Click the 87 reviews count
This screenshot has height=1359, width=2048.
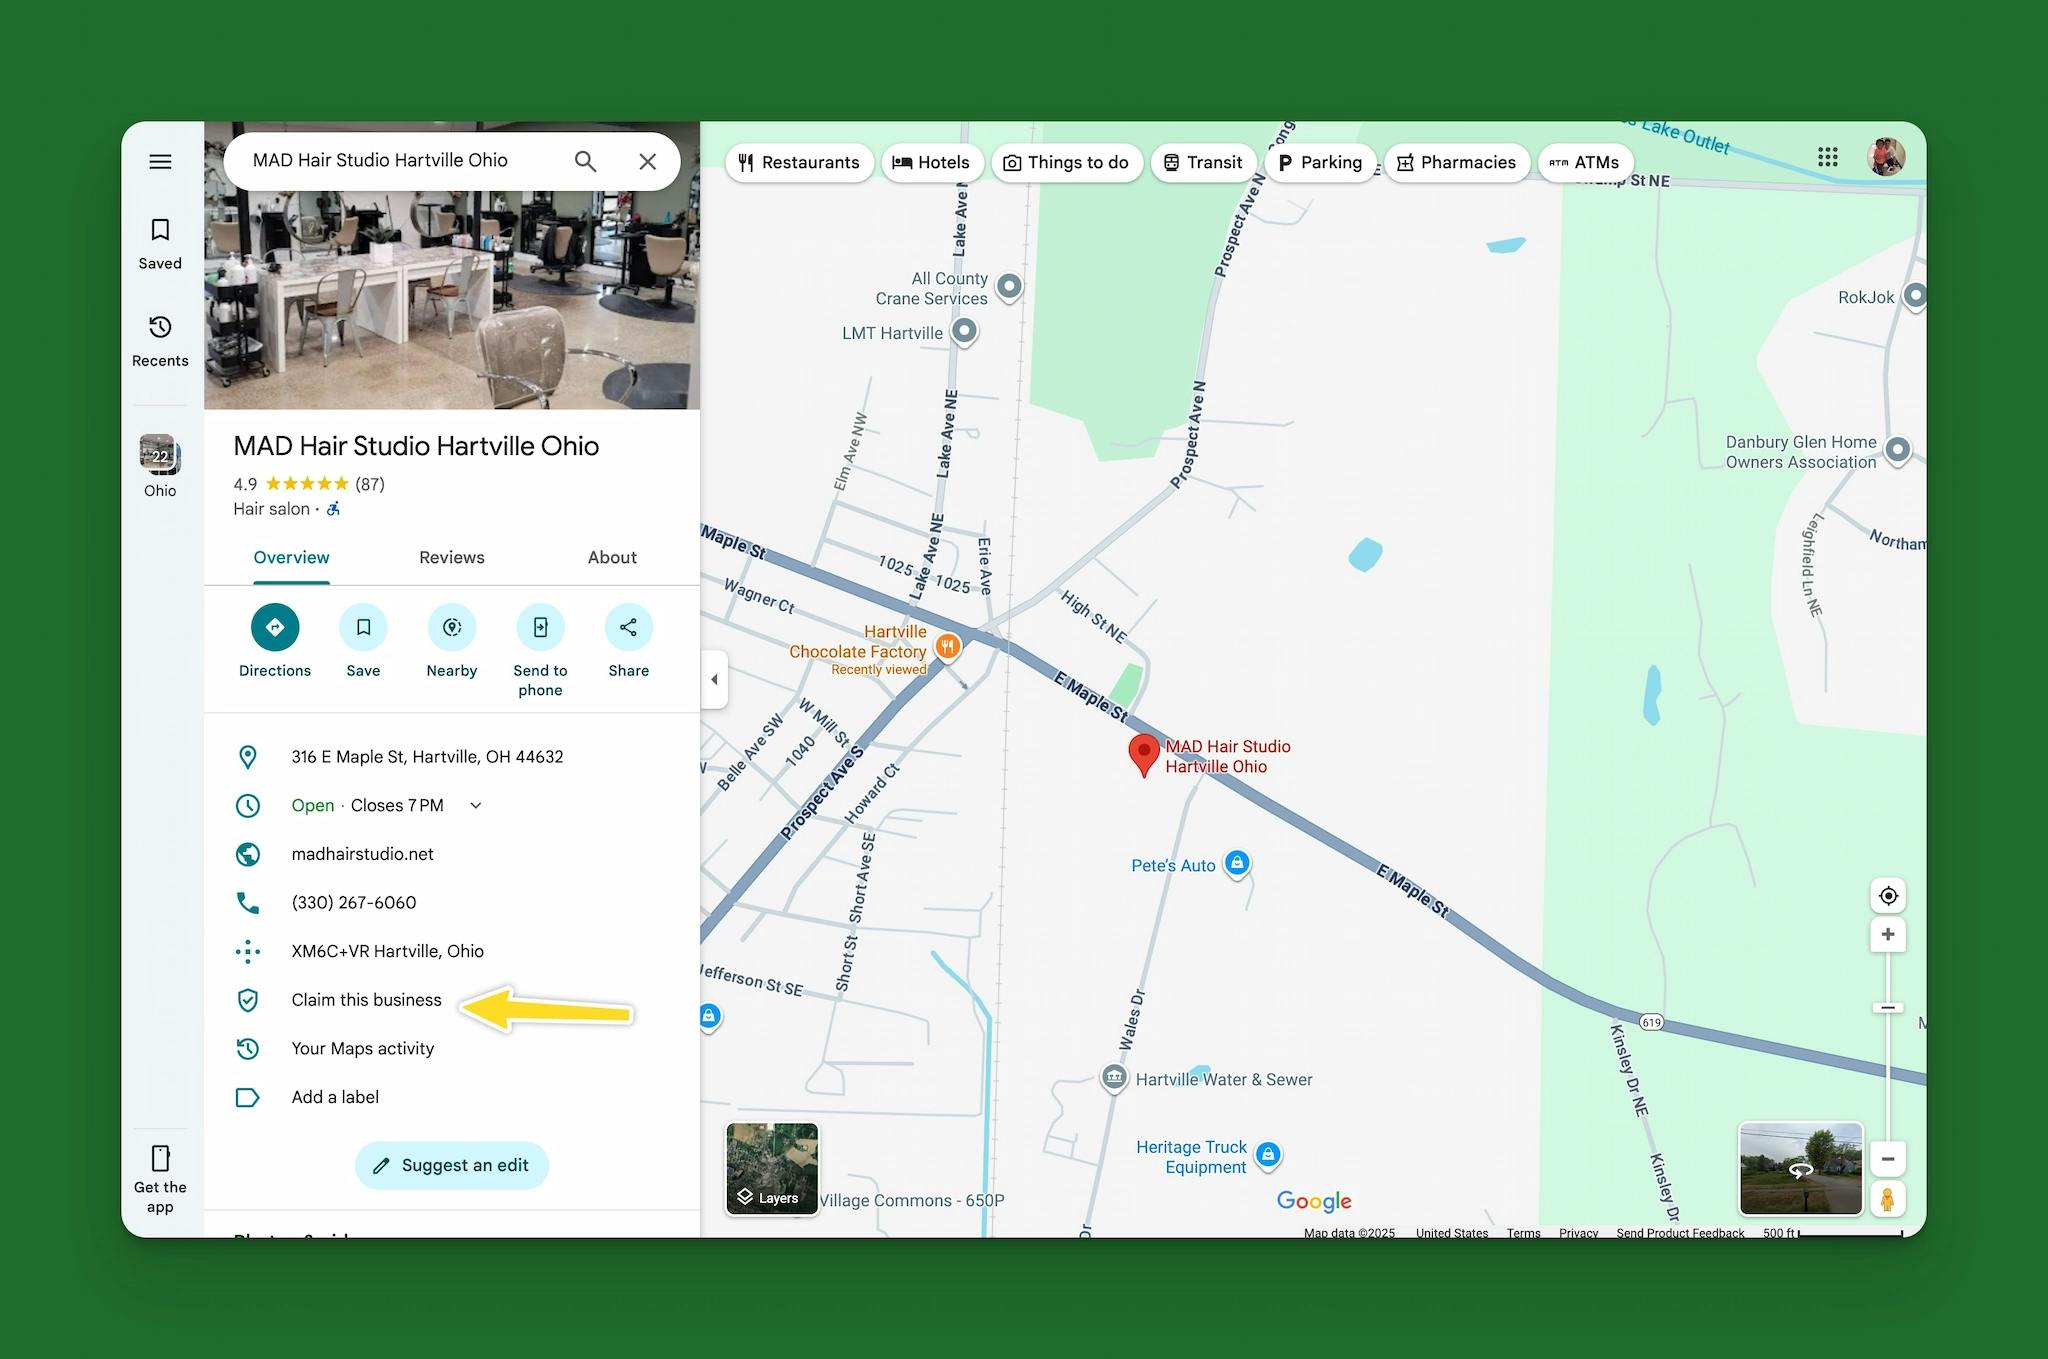[370, 485]
